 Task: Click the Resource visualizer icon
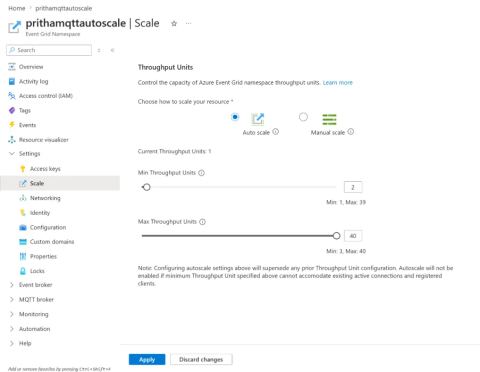(x=12, y=140)
